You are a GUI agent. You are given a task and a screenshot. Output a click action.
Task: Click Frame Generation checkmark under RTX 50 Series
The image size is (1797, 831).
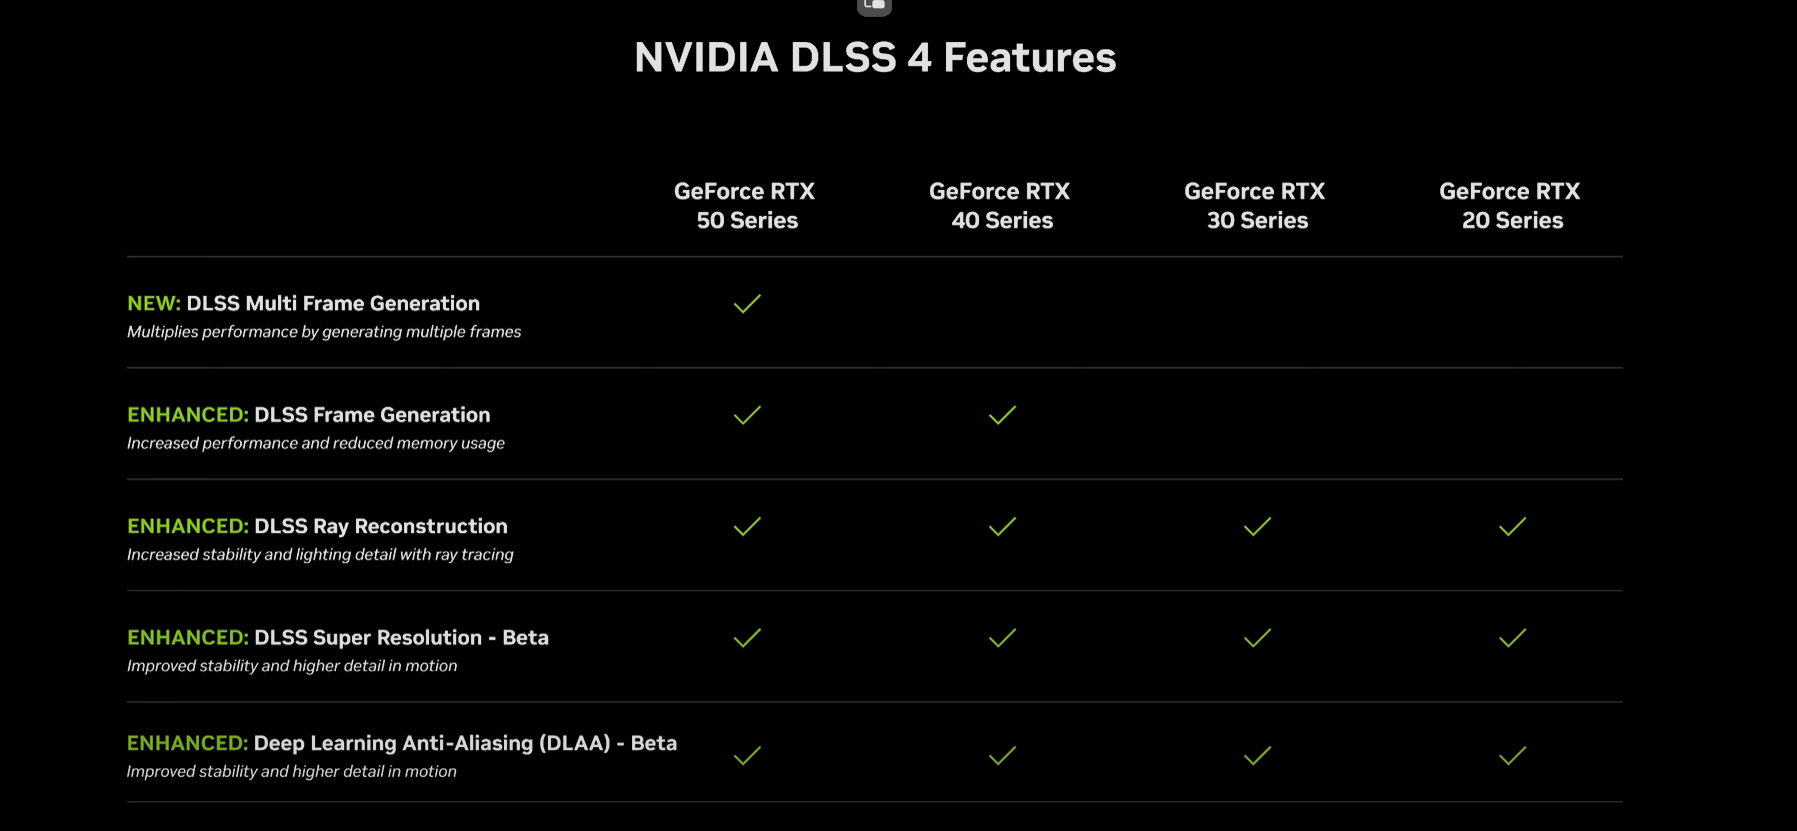pos(747,415)
